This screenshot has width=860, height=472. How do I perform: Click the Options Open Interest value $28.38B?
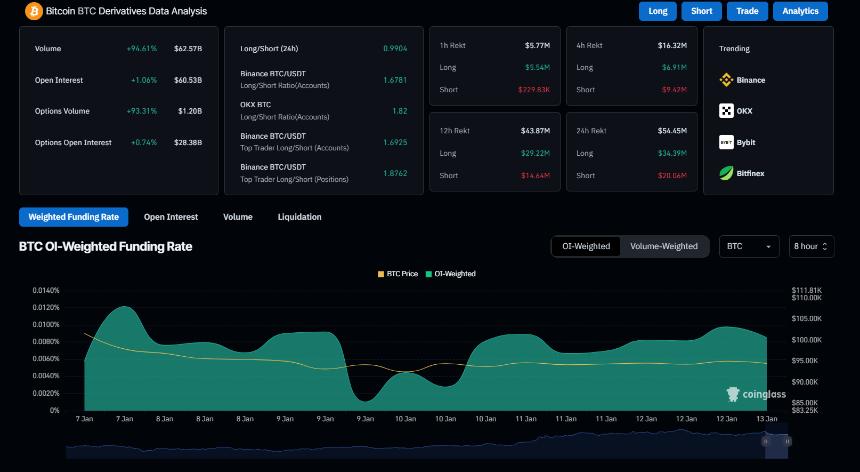click(x=188, y=143)
